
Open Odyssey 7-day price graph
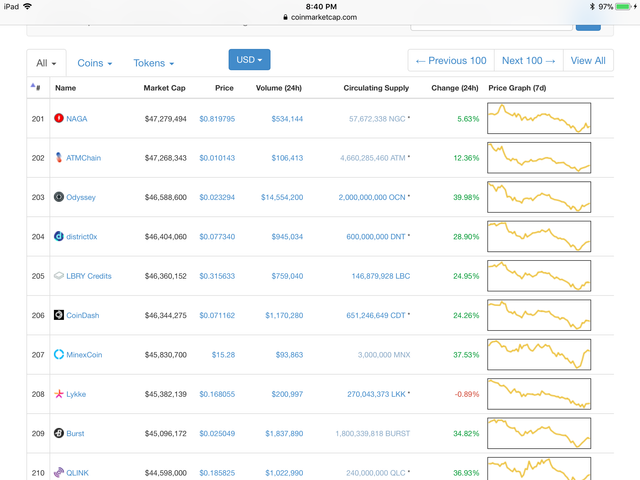(x=539, y=197)
